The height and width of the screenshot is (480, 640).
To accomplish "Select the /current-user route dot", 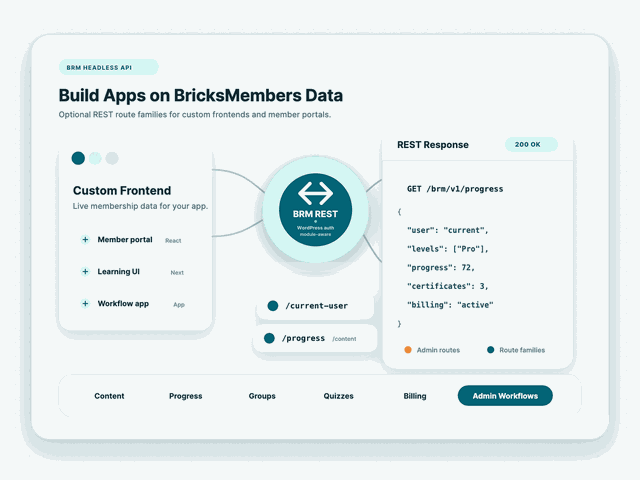I will (273, 306).
